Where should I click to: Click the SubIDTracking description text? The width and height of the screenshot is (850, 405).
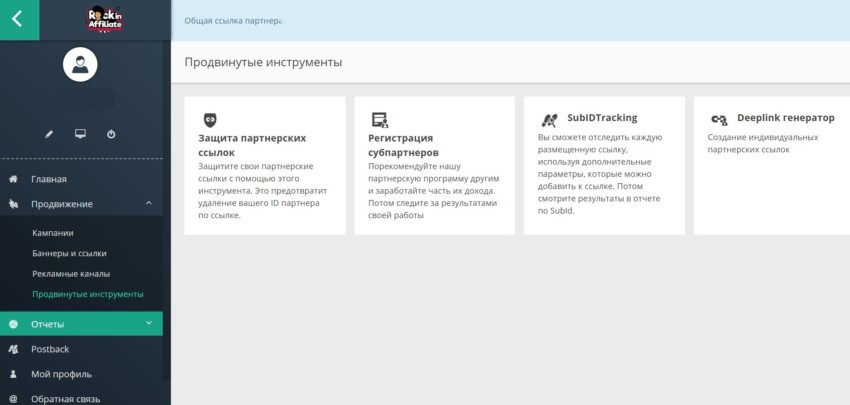coord(600,175)
